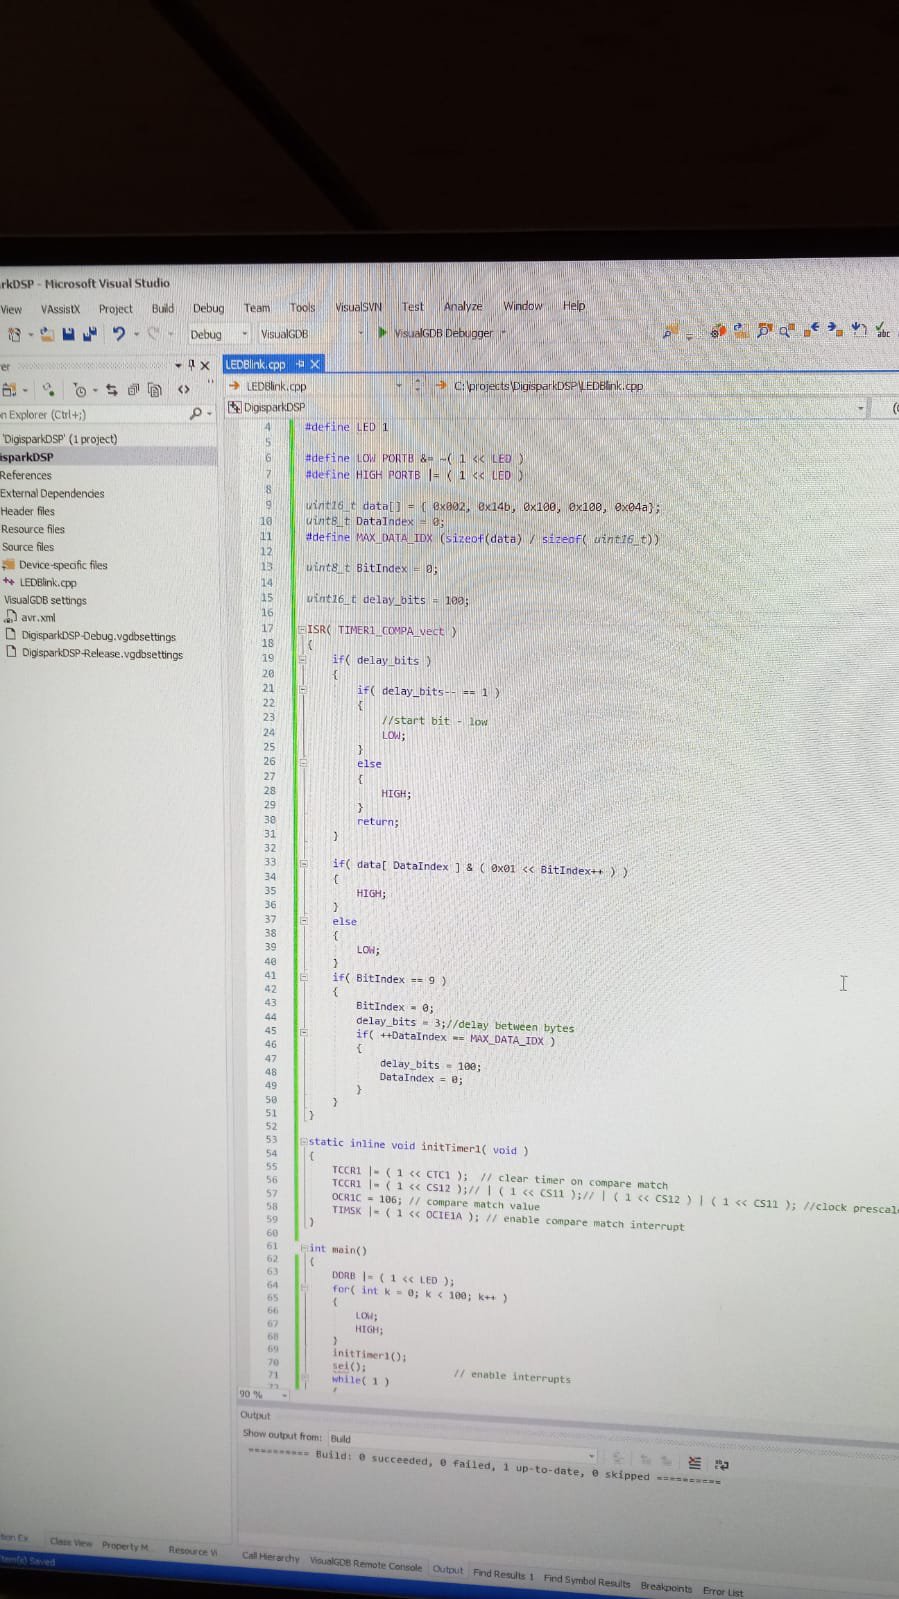Click the View Code angle-brackets icon

tap(183, 390)
